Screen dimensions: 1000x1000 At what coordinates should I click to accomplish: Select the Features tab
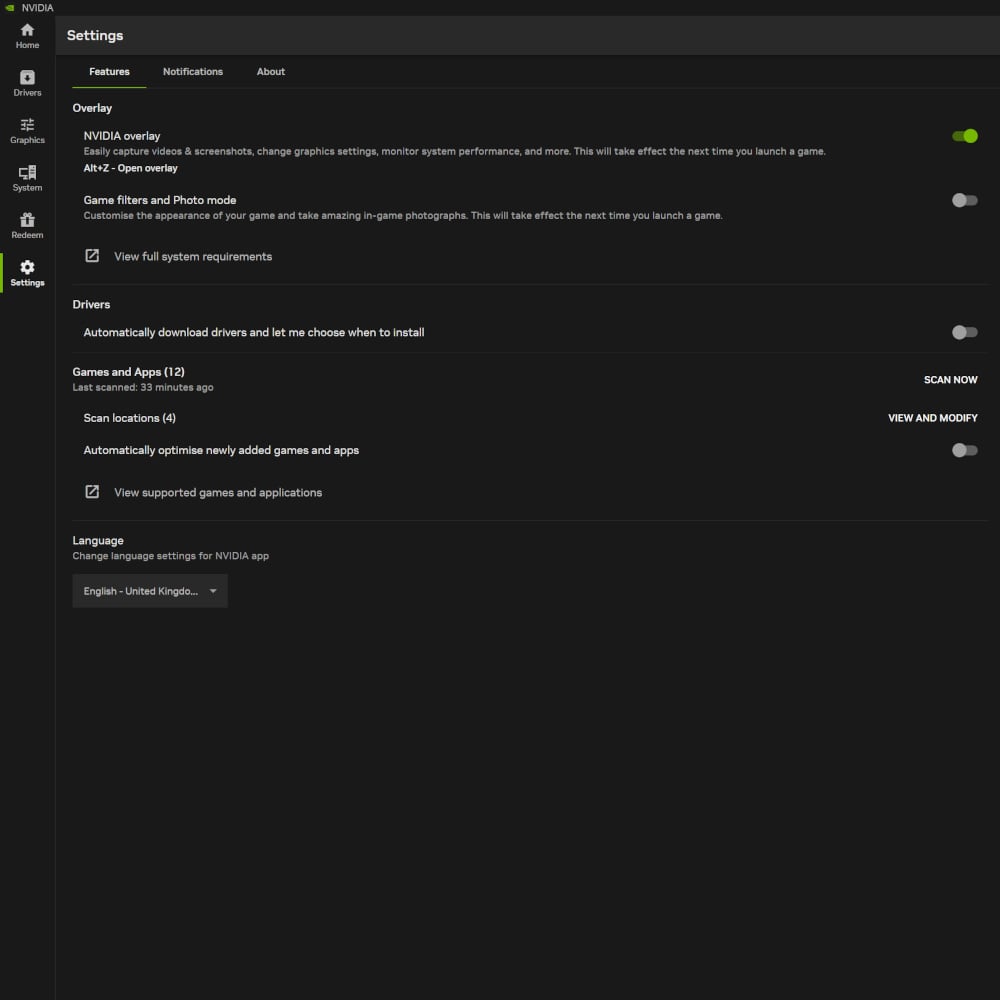tap(108, 71)
